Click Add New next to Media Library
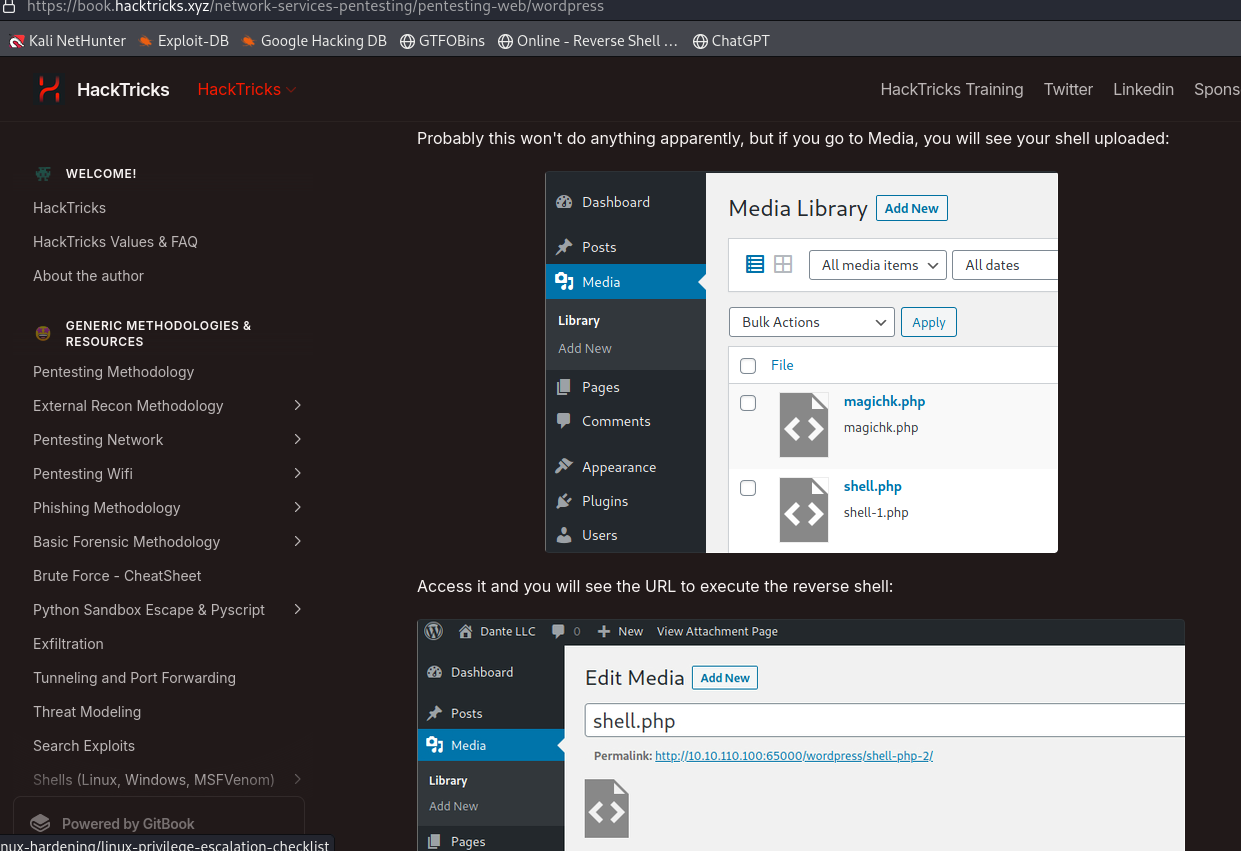The width and height of the screenshot is (1241, 851). [912, 208]
